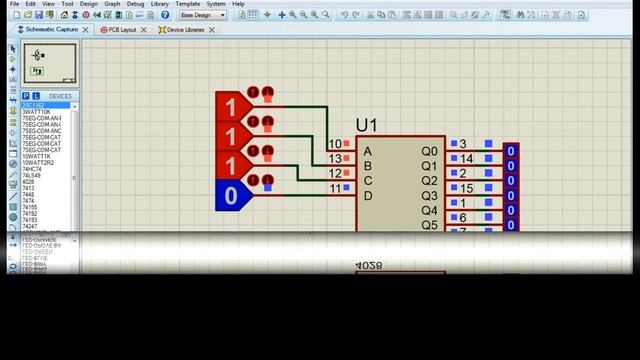The height and width of the screenshot is (360, 640).
Task: Click the False Origin icon
Action: (267, 15)
